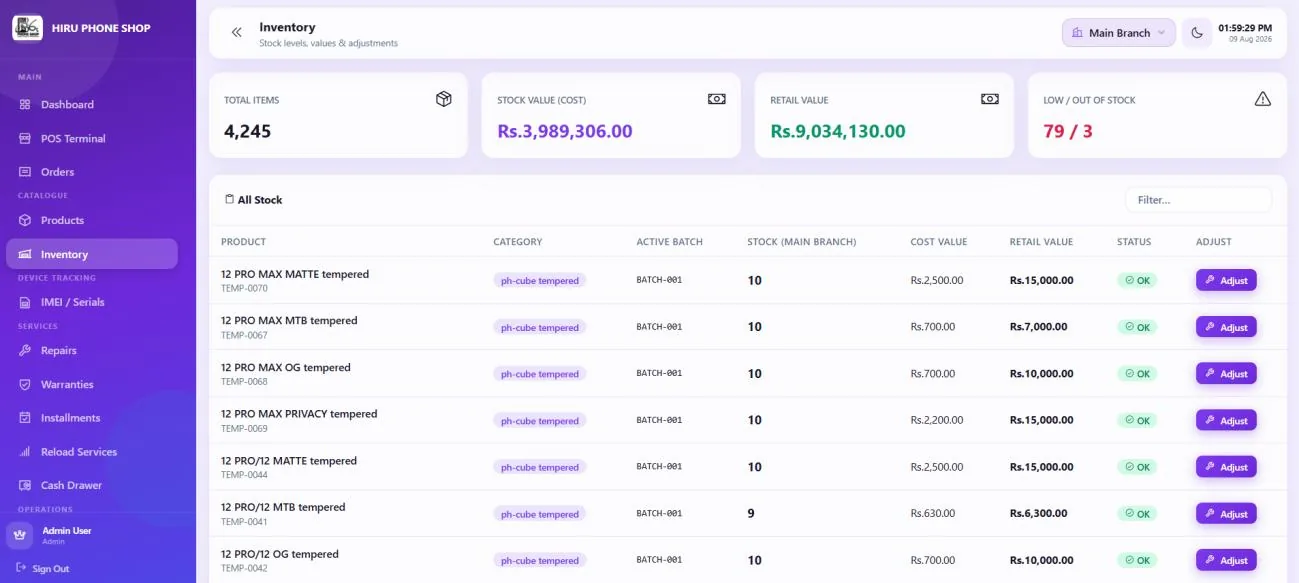Click the Reload Services signal icon
Viewport: 1299px width, 583px height.
(25, 452)
